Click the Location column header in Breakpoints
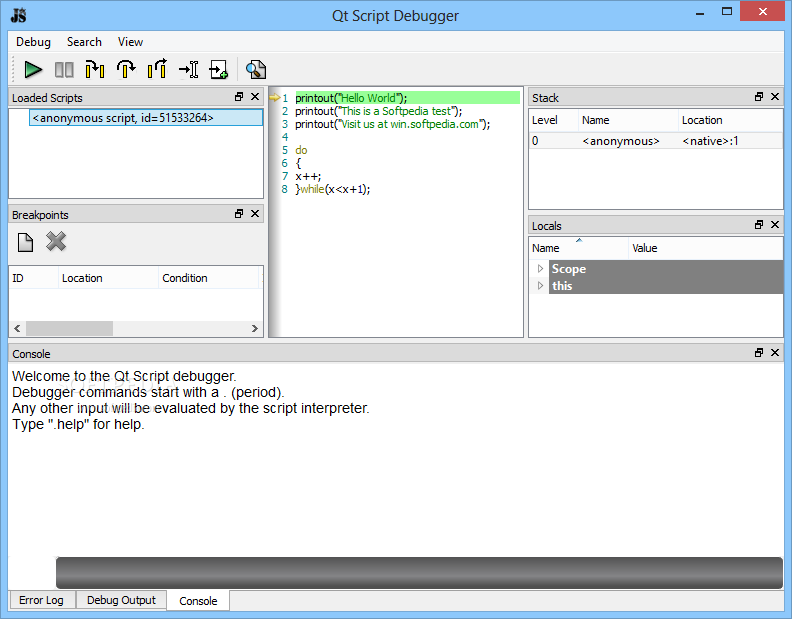This screenshot has height=619, width=792. point(108,278)
